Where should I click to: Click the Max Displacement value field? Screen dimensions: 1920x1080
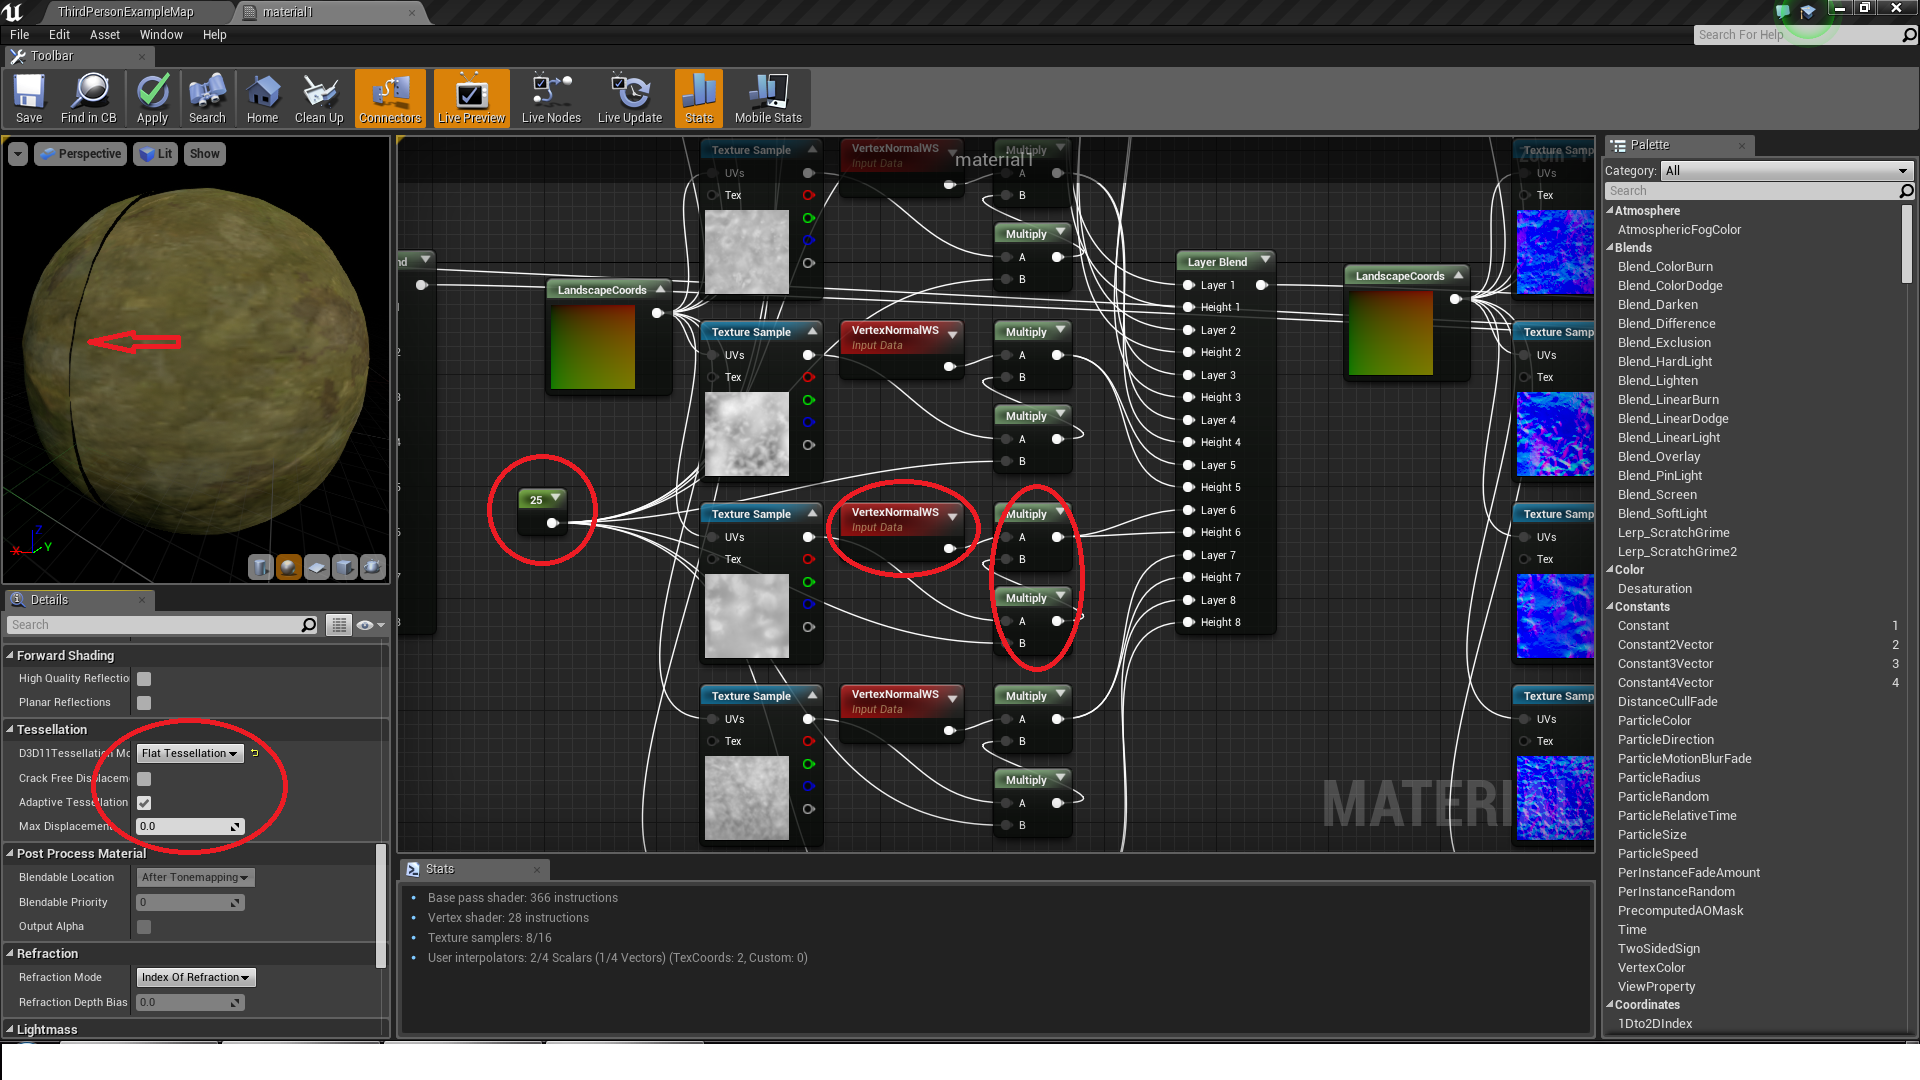[x=190, y=827]
